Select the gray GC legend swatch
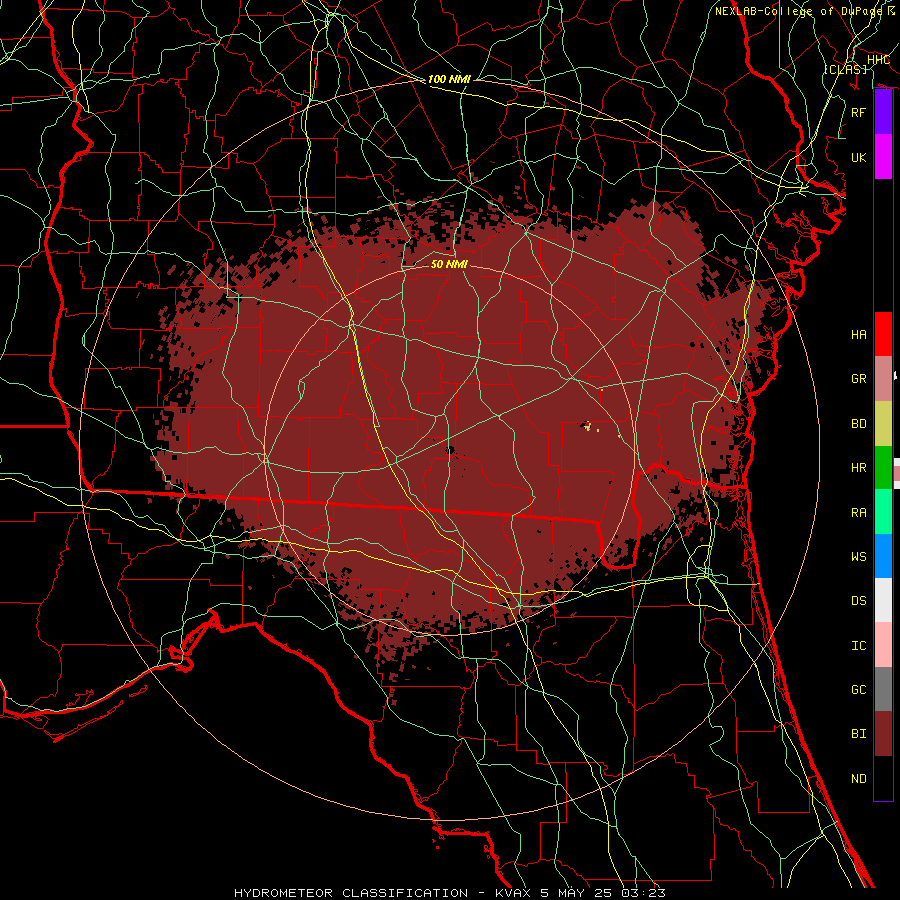 click(x=883, y=689)
